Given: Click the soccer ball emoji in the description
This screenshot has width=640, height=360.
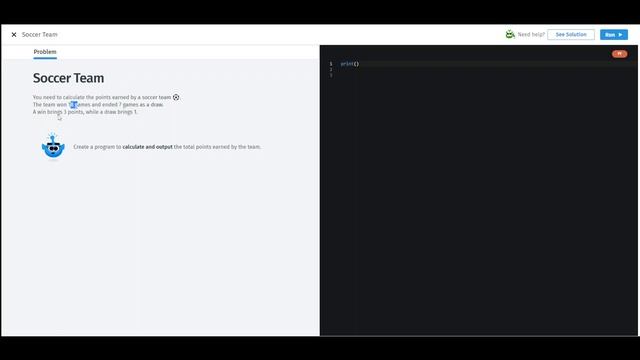Looking at the screenshot, I should coord(176,97).
